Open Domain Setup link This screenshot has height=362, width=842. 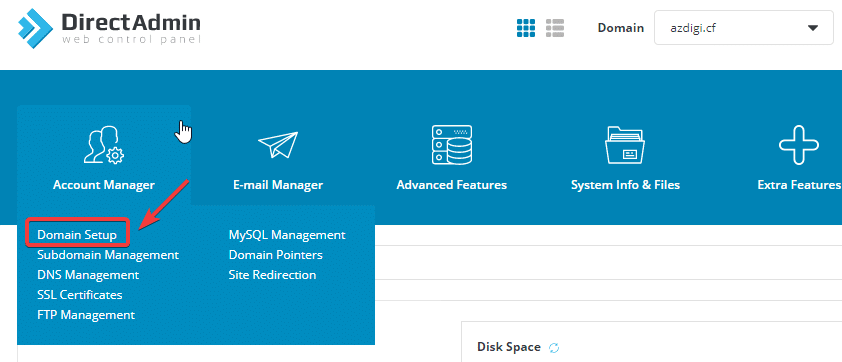pos(77,235)
